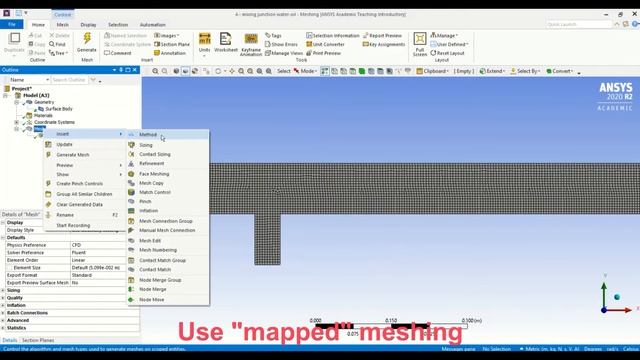Click Print Preview in Tools
Screen dimensions: 640x360
(323, 53)
